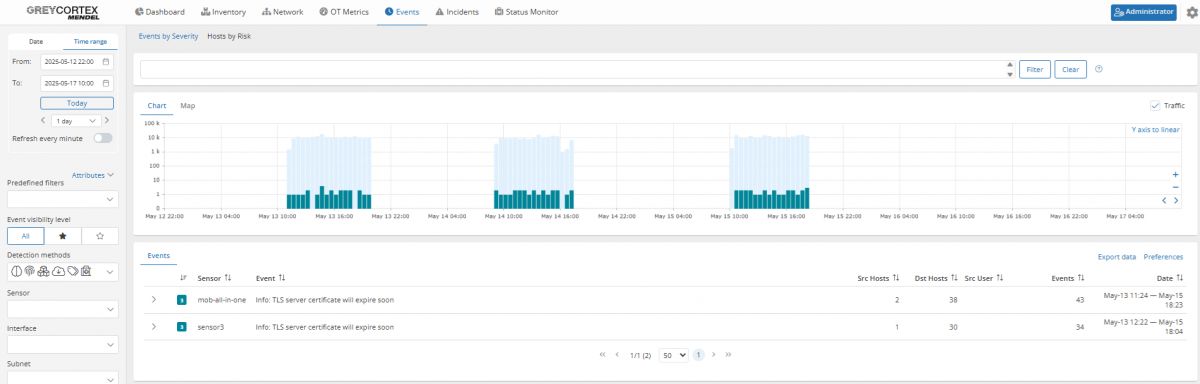Select All event visibility level
The height and width of the screenshot is (384, 1200).
click(x=25, y=236)
